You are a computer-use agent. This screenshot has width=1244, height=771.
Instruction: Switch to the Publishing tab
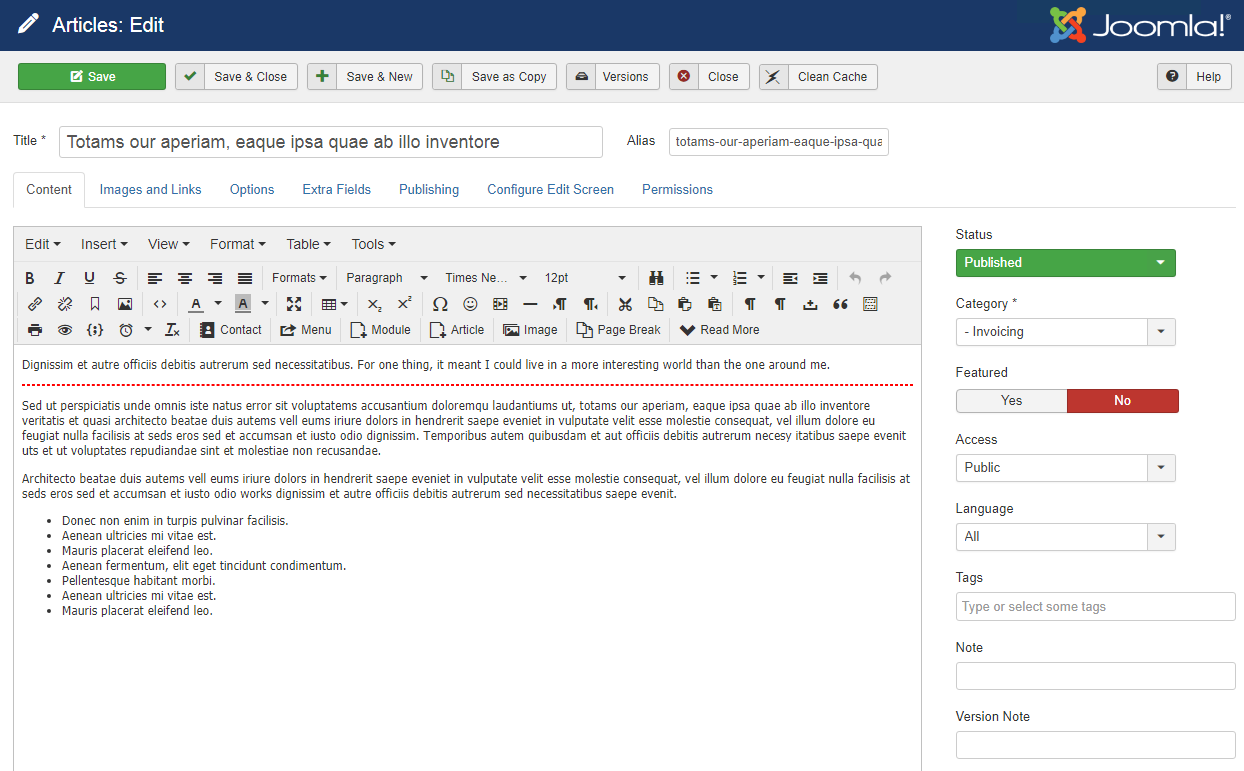(x=429, y=190)
